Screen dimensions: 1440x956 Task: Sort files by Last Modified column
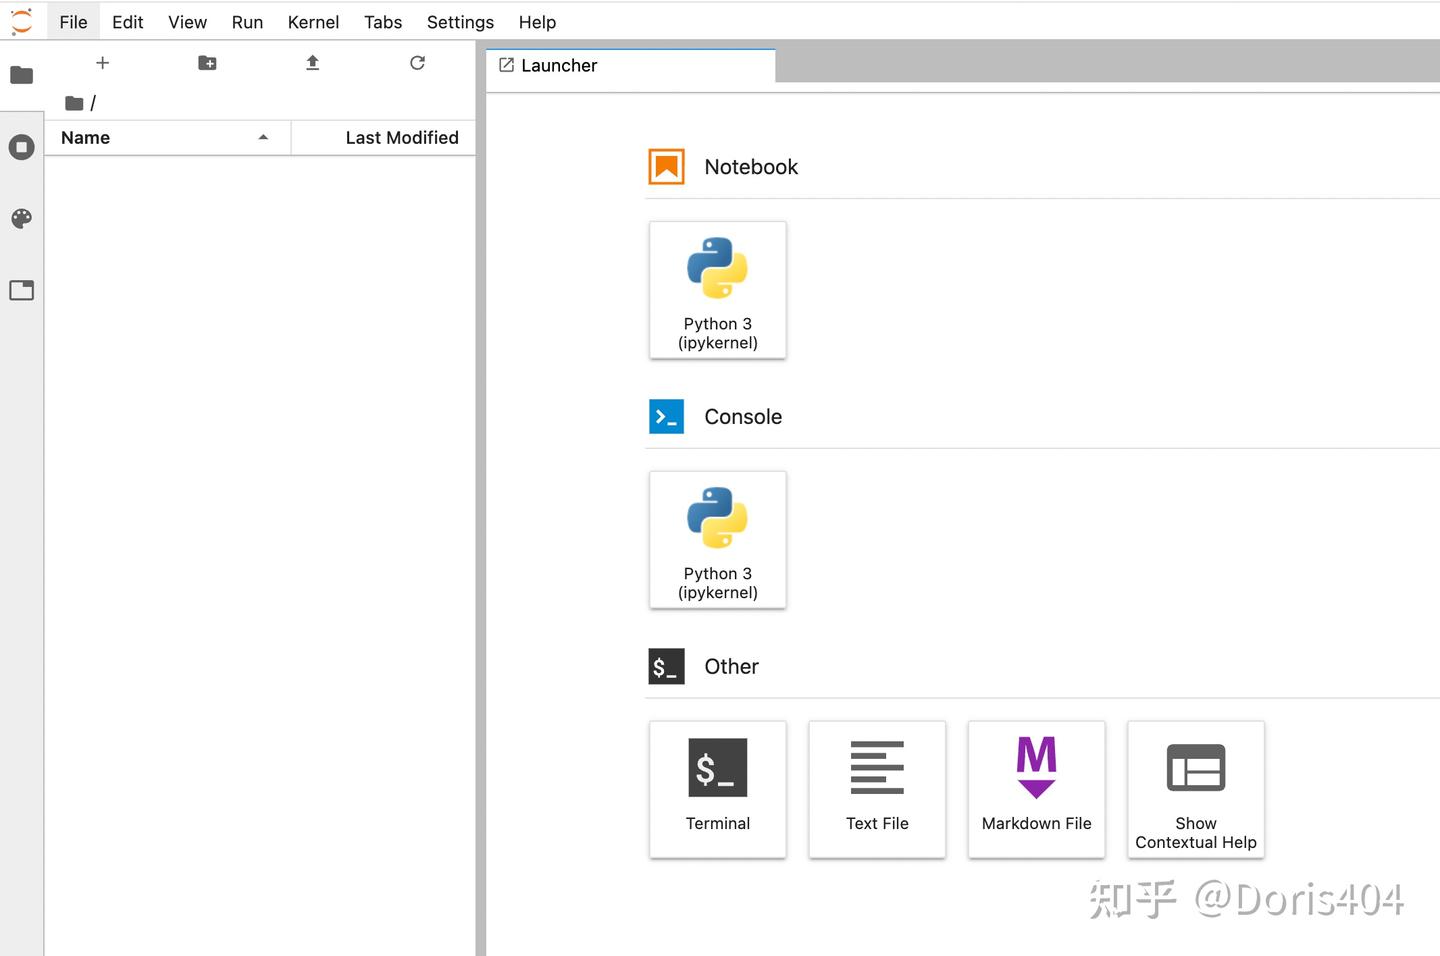pyautogui.click(x=384, y=138)
